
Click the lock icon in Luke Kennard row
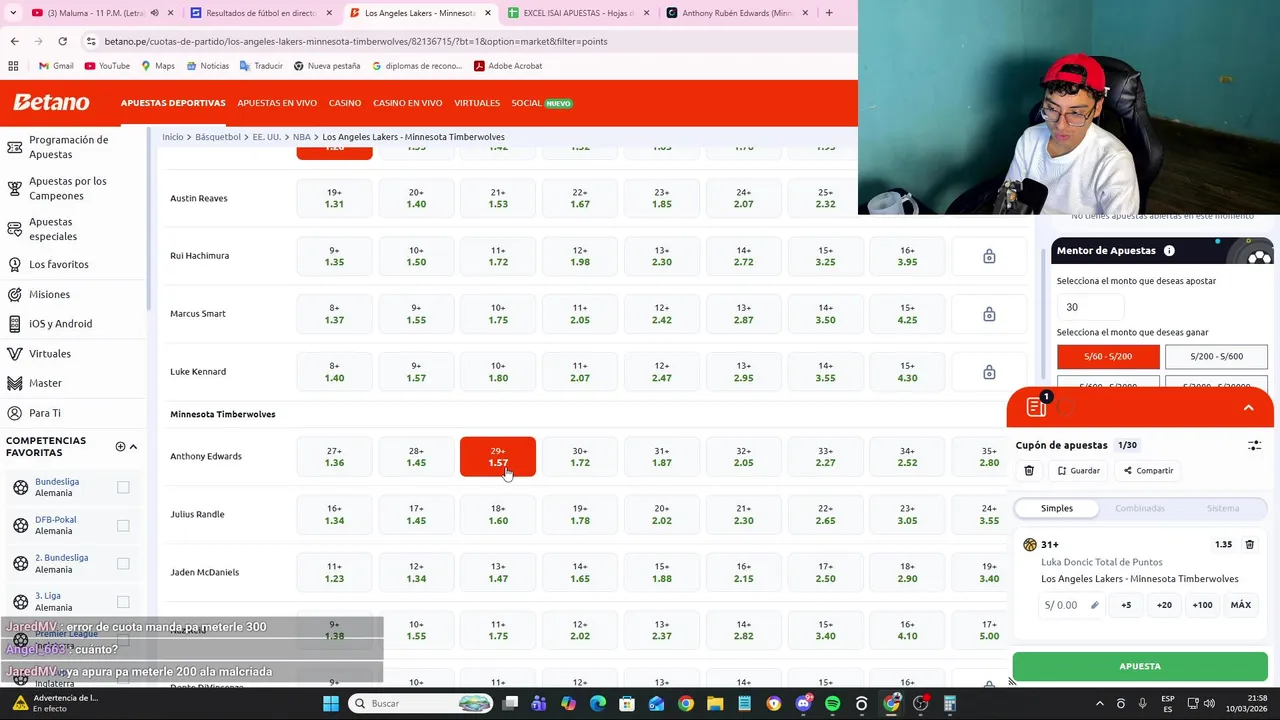[x=989, y=373]
